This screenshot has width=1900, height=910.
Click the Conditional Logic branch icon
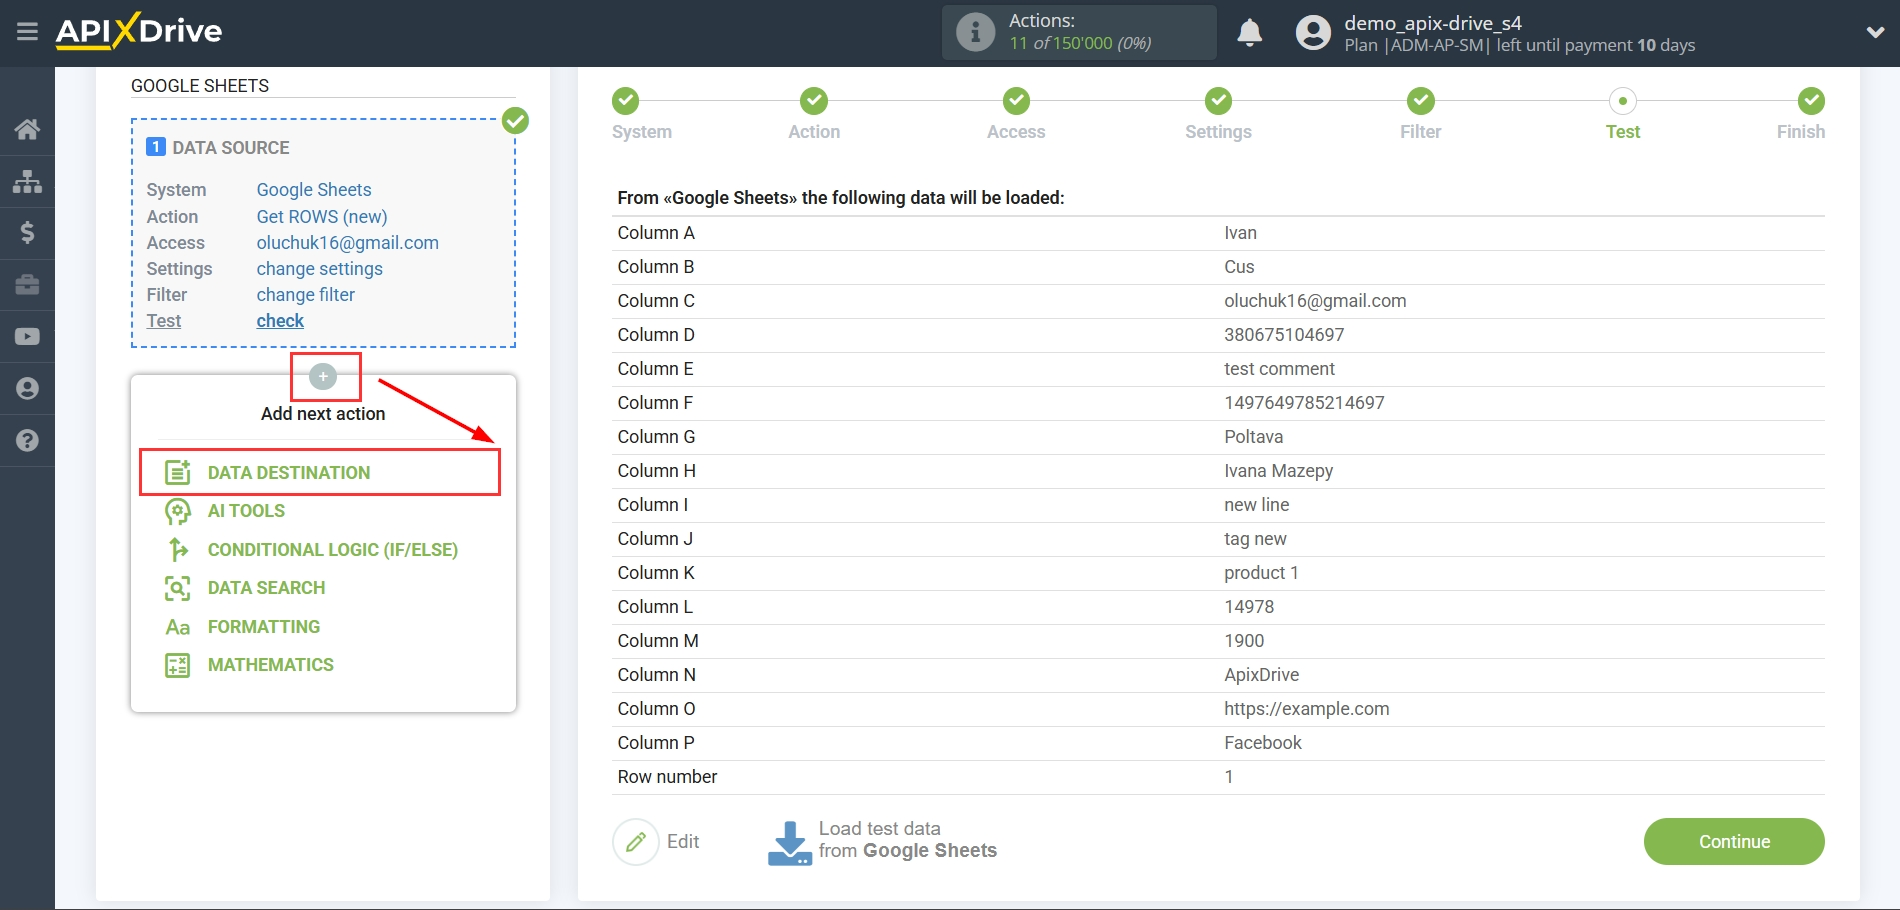tap(178, 549)
